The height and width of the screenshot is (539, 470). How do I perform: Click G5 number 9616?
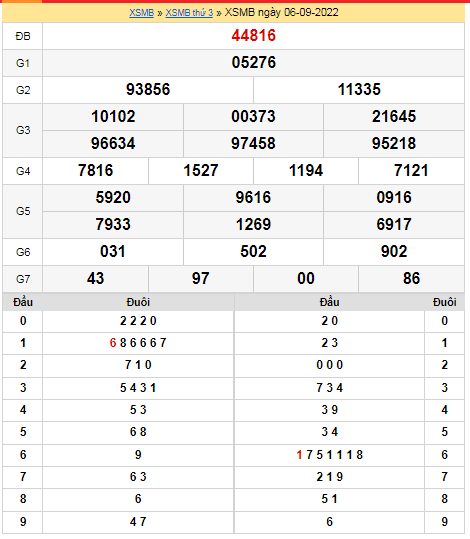[x=253, y=197]
